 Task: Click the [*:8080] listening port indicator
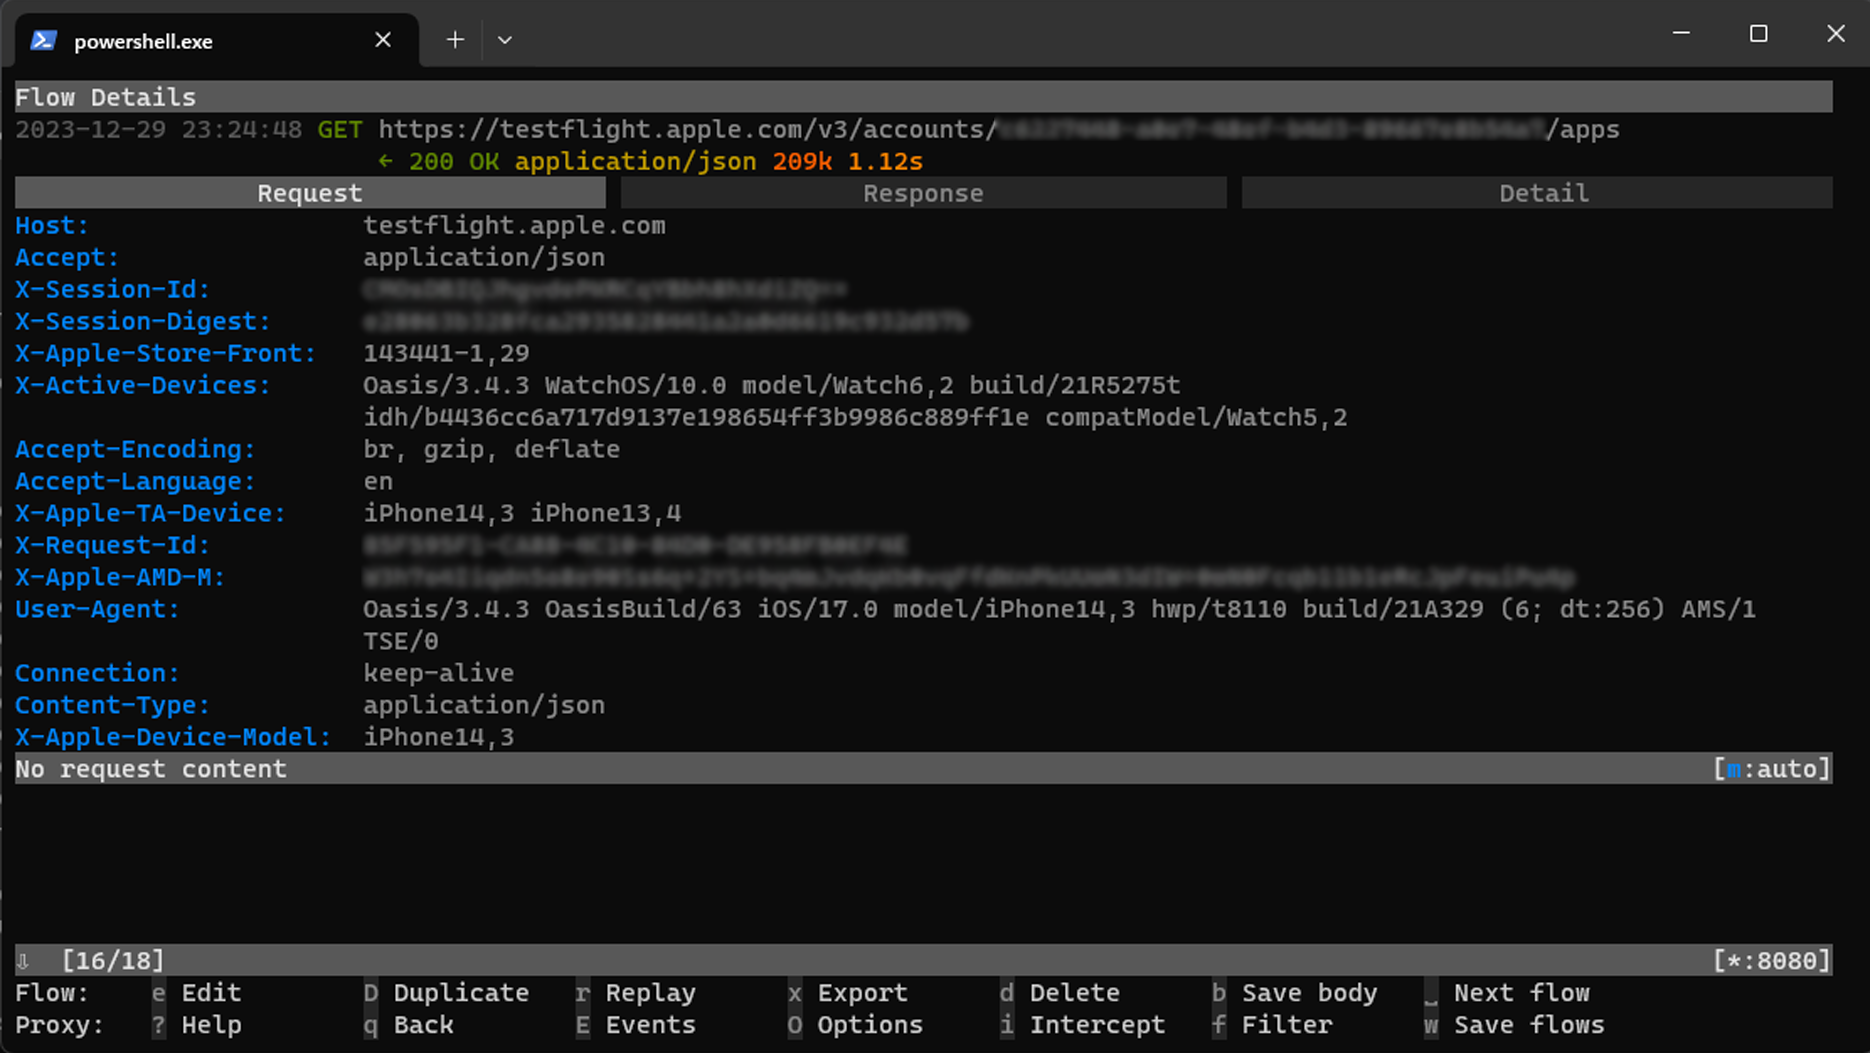point(1771,961)
